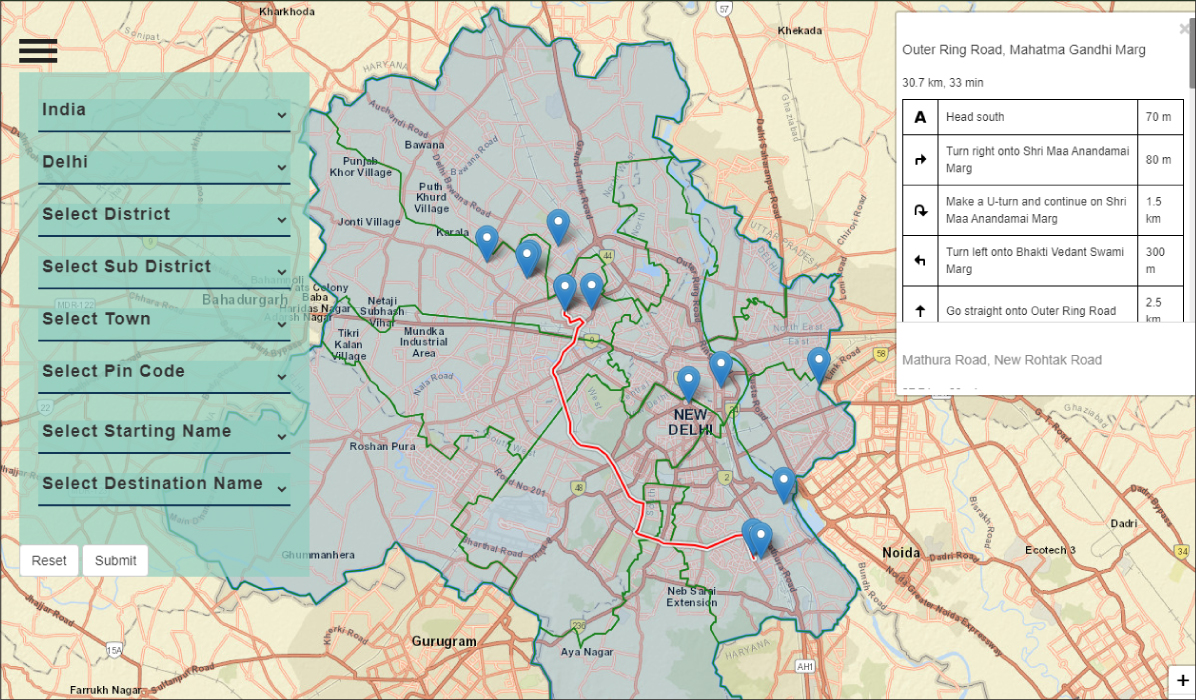
Task: Expand the Delhi state dropdown
Action: click(164, 163)
